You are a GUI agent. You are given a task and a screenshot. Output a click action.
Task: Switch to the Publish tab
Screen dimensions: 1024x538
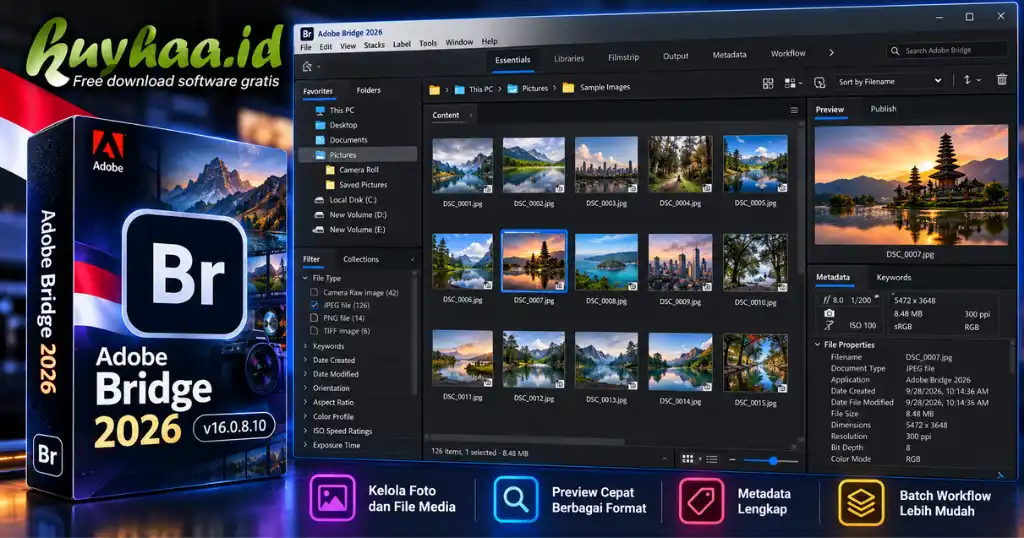pos(883,109)
